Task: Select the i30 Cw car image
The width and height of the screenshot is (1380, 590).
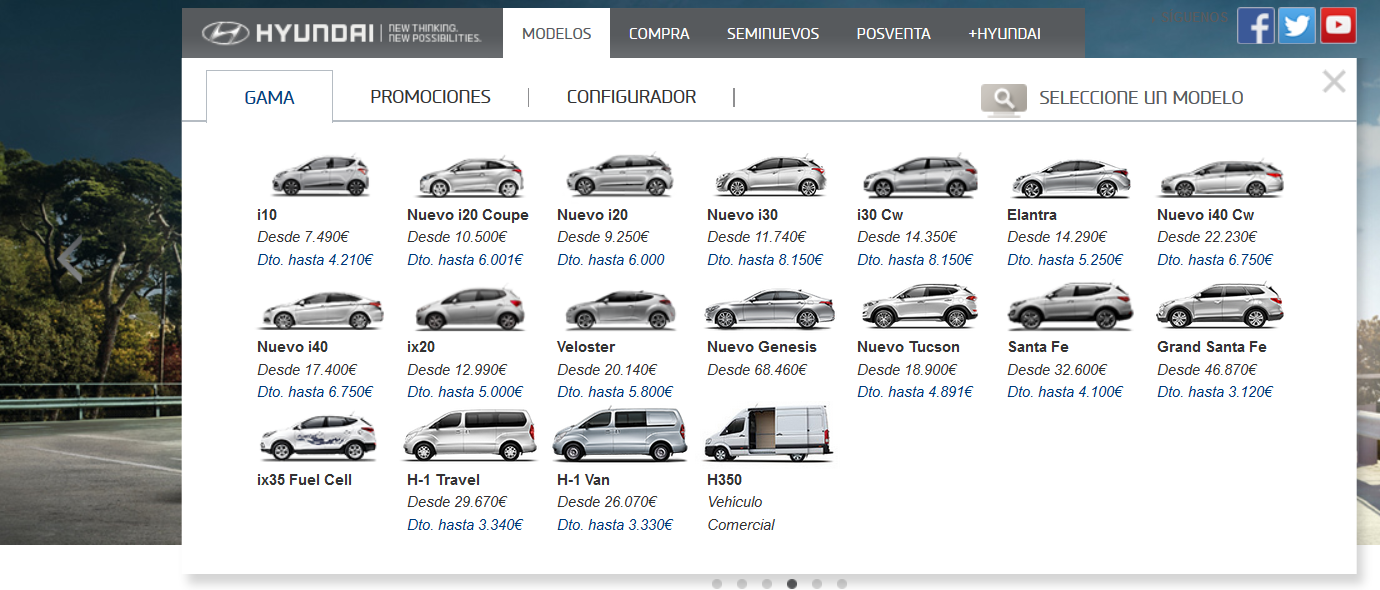Action: click(x=919, y=177)
